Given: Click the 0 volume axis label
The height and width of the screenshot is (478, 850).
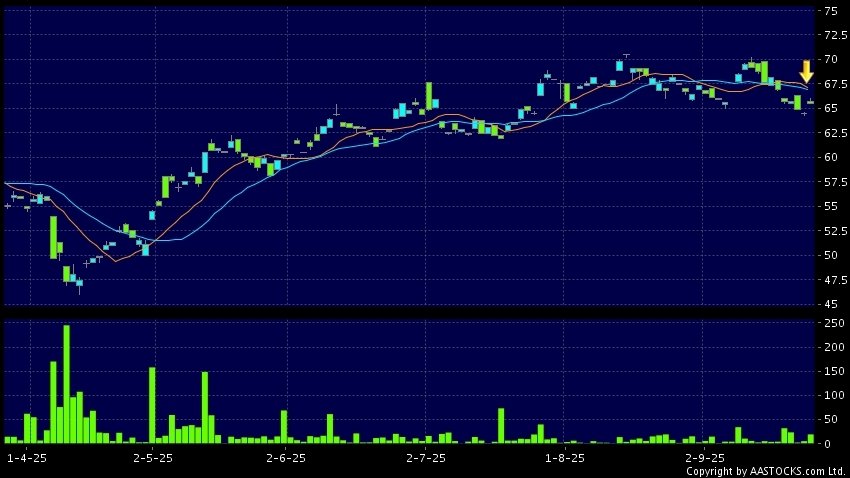Looking at the screenshot, I should click(827, 444).
